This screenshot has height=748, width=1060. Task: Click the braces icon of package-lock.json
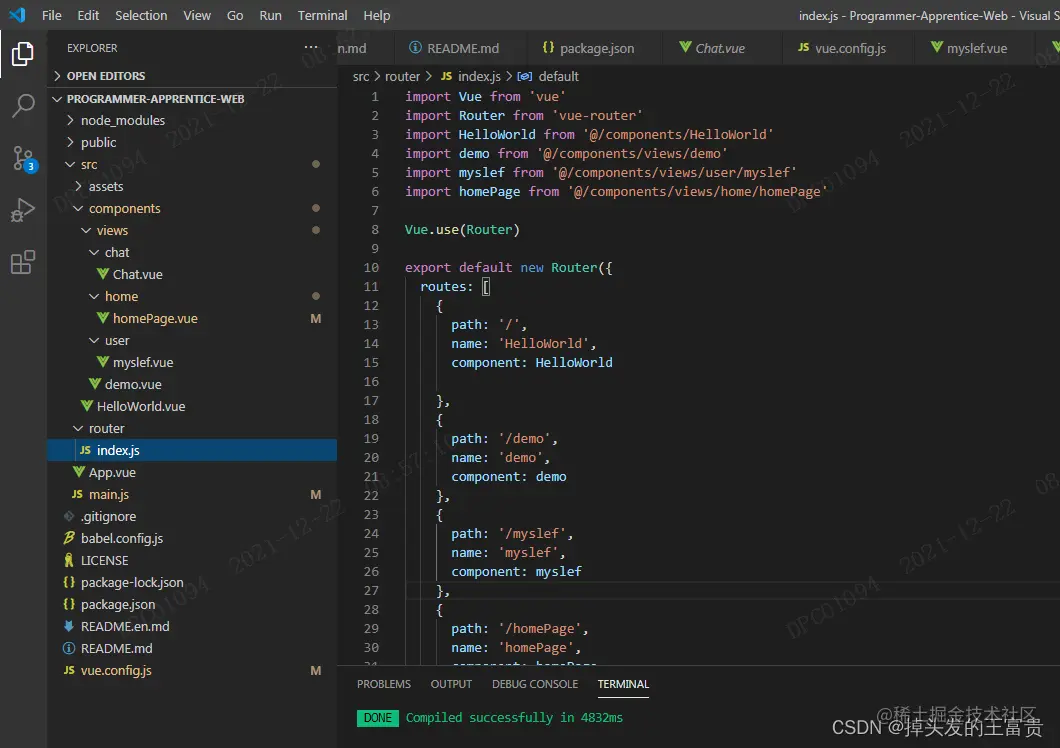69,582
